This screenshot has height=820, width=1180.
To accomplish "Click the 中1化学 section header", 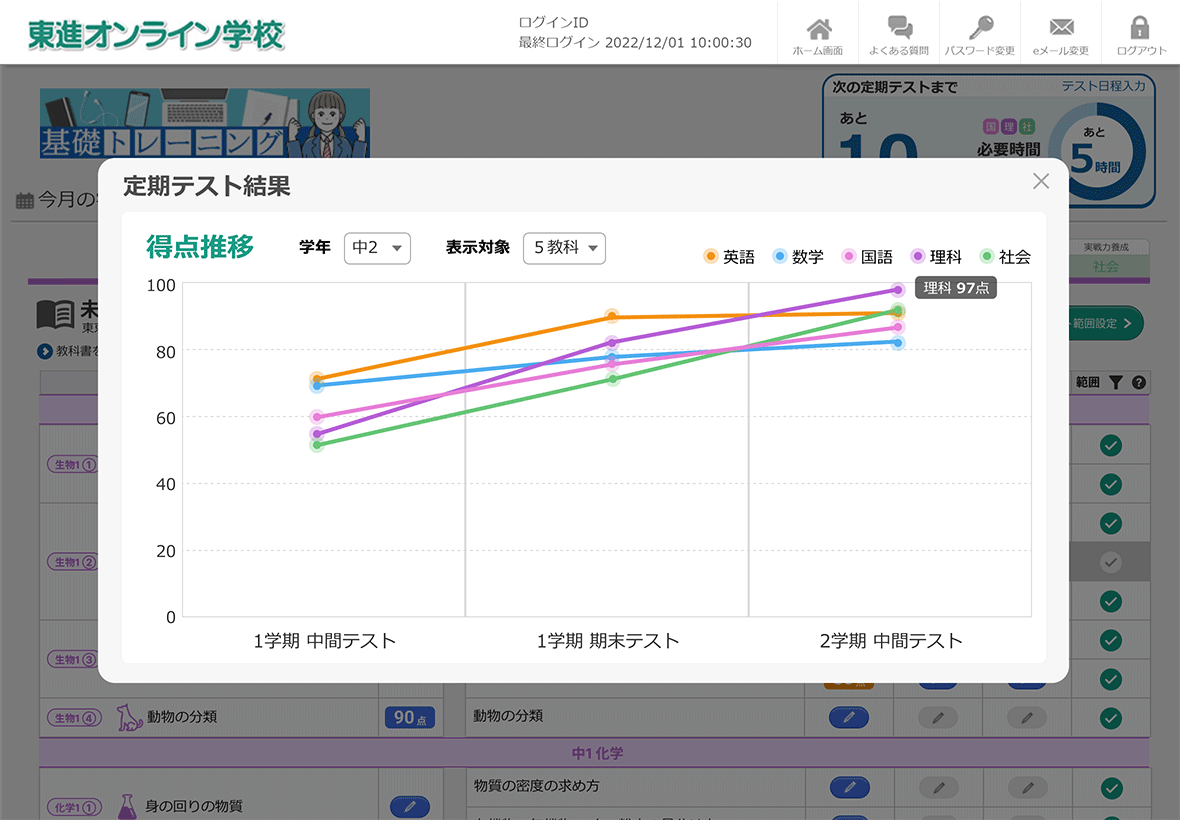I will click(x=595, y=753).
